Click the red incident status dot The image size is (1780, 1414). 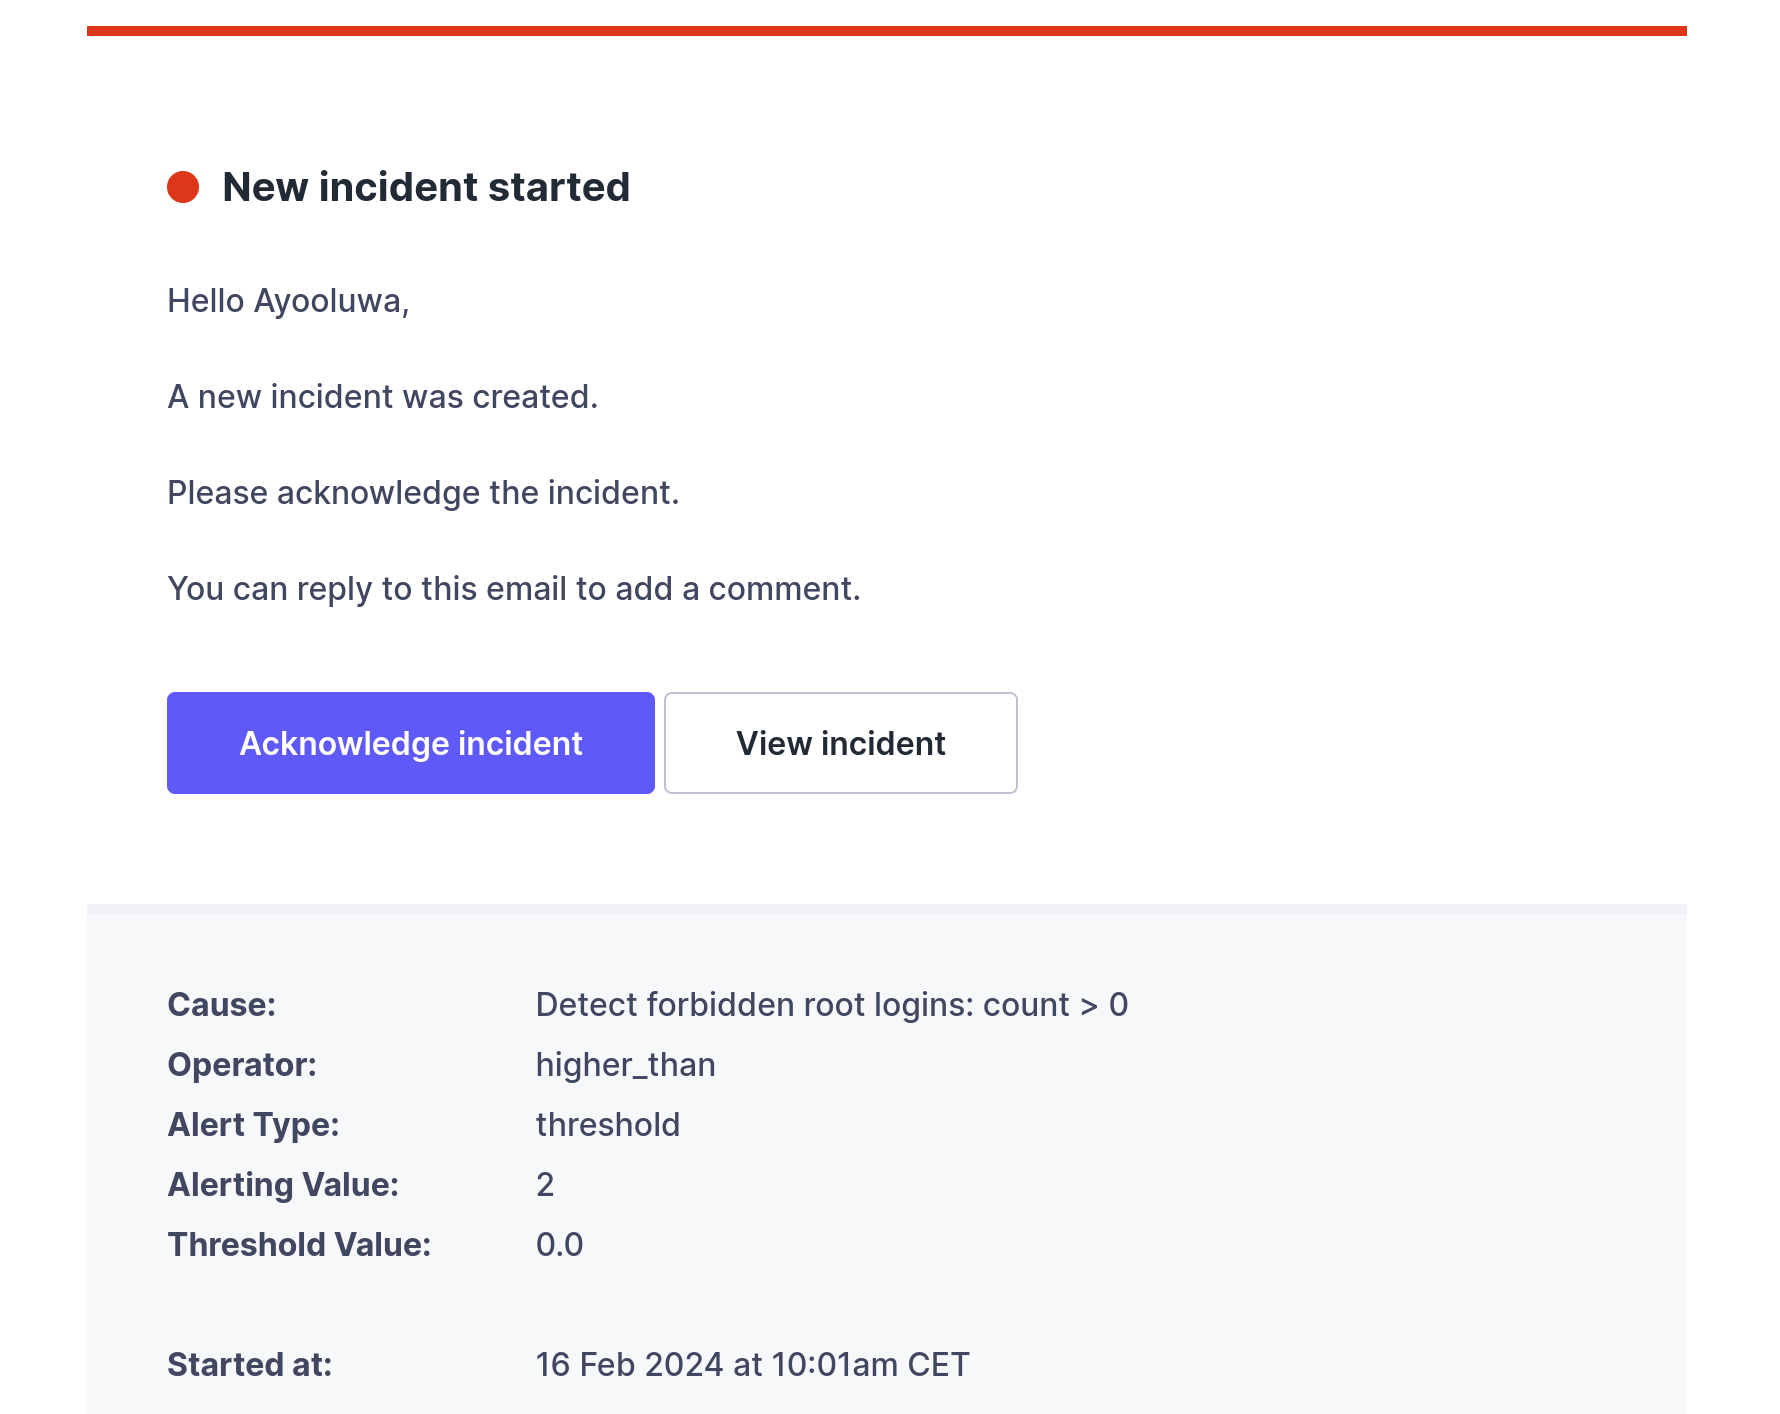[x=183, y=187]
